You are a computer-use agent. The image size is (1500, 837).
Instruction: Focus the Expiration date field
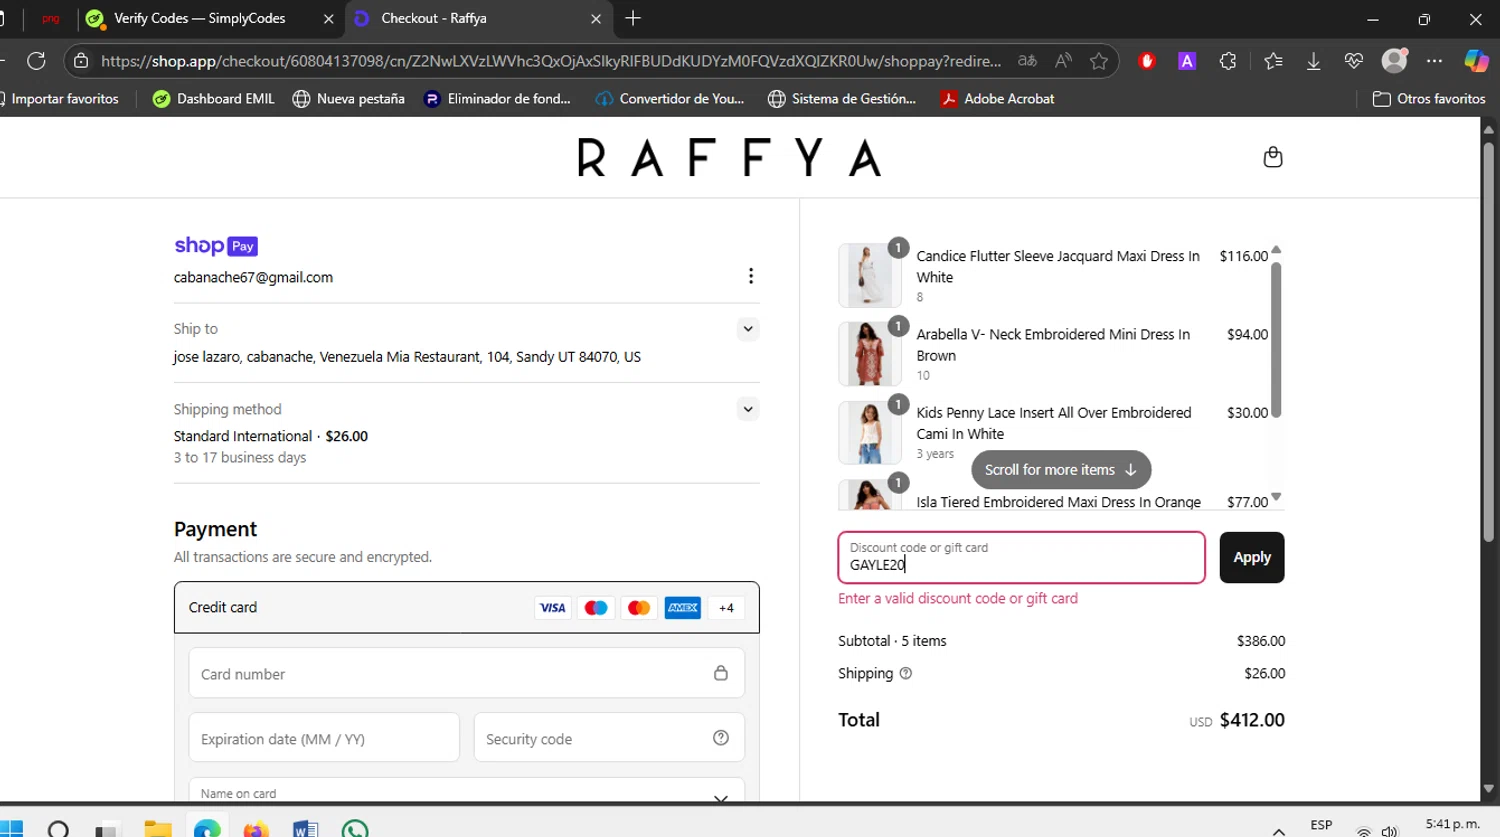(324, 738)
